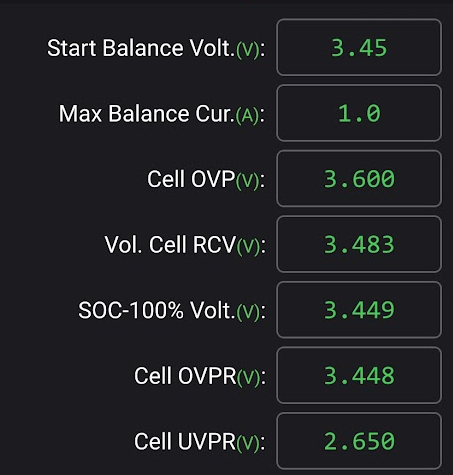Click the (V) unit beside Cell UVPR
Viewport: 453px width, 475px height.
[248, 443]
